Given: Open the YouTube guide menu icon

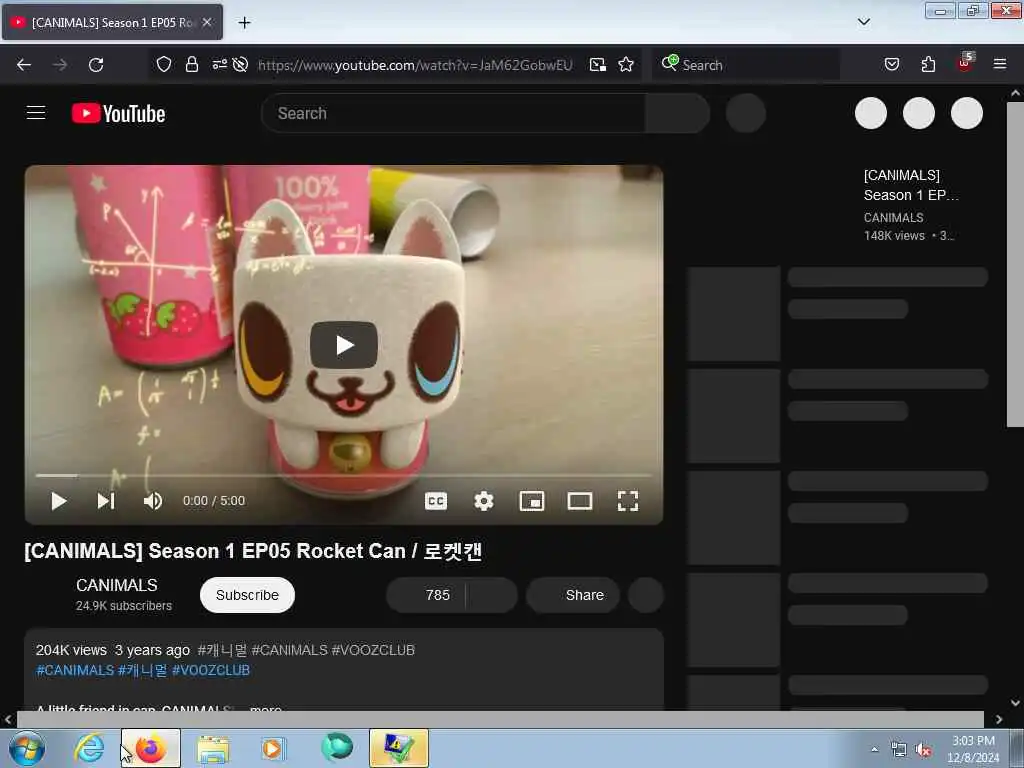Looking at the screenshot, I should tap(36, 113).
